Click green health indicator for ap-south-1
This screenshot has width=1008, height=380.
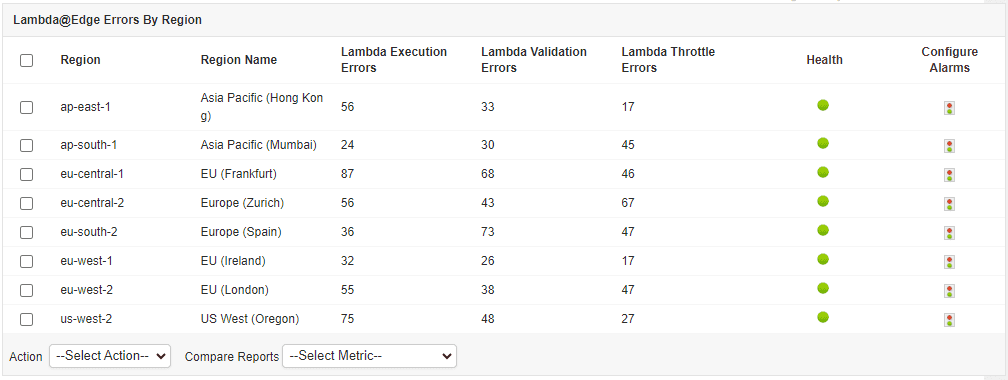[823, 143]
